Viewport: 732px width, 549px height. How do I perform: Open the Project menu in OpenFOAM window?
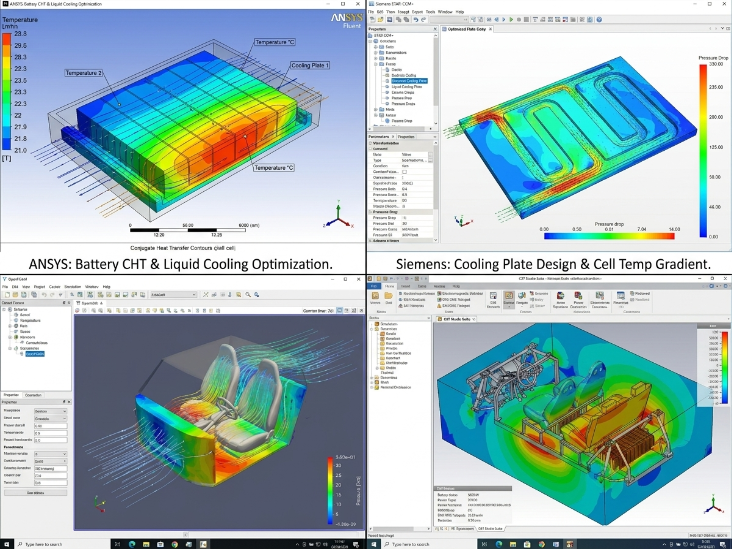tap(39, 287)
